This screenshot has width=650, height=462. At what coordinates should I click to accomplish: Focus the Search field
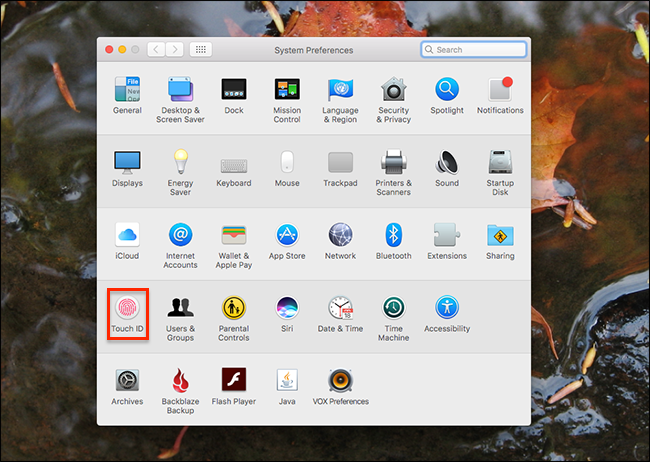point(474,50)
